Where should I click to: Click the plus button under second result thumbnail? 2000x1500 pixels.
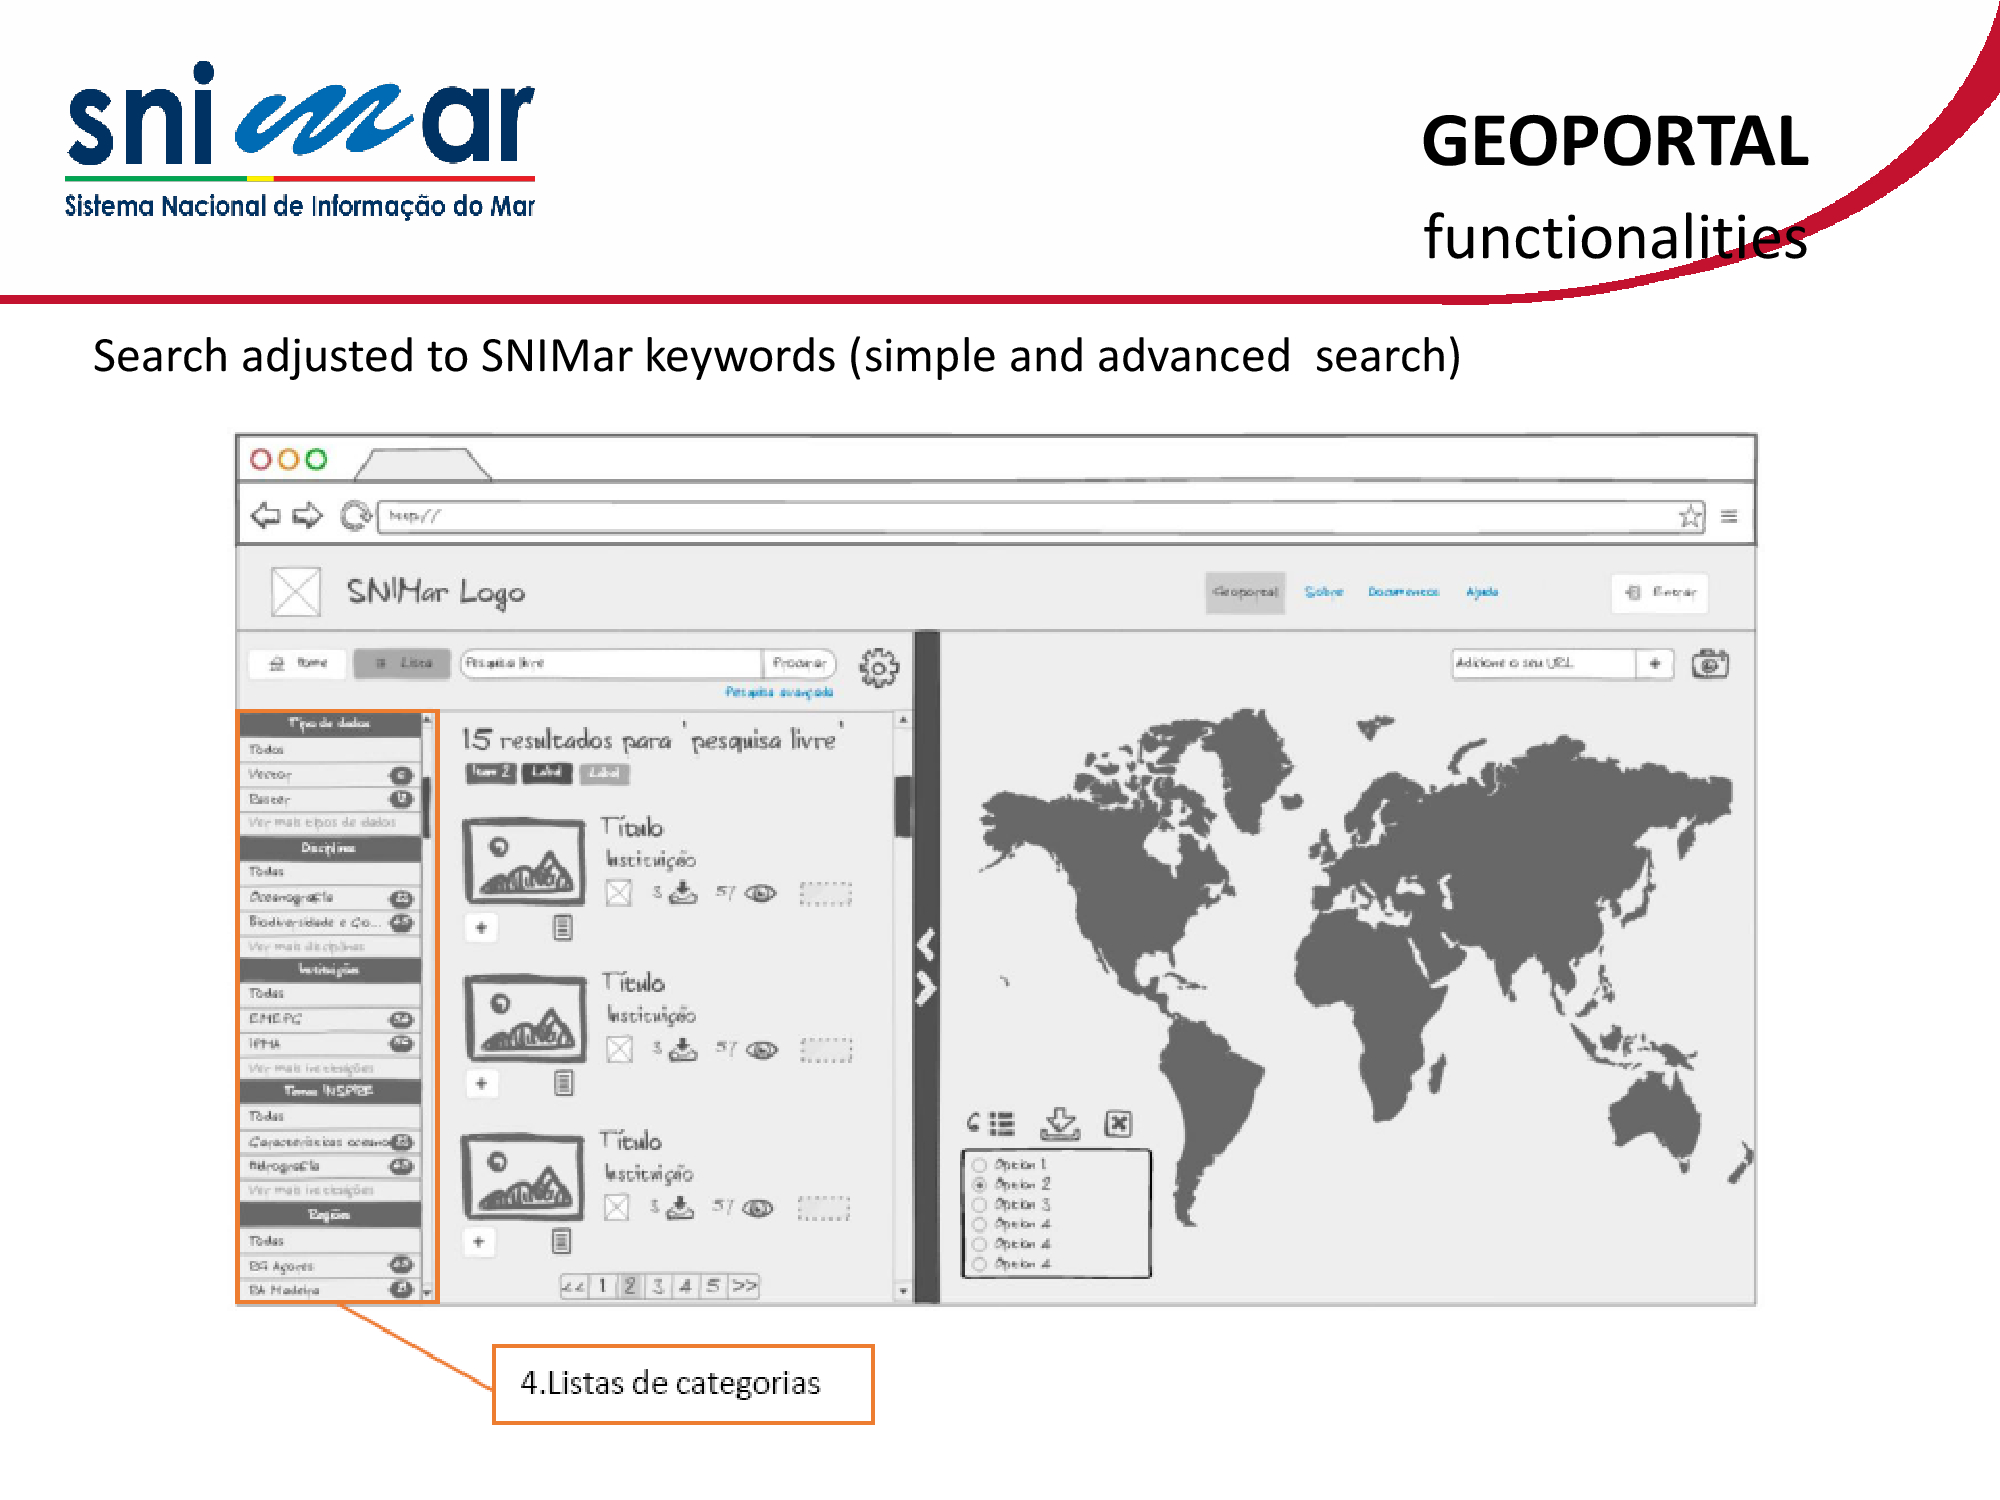(481, 1084)
